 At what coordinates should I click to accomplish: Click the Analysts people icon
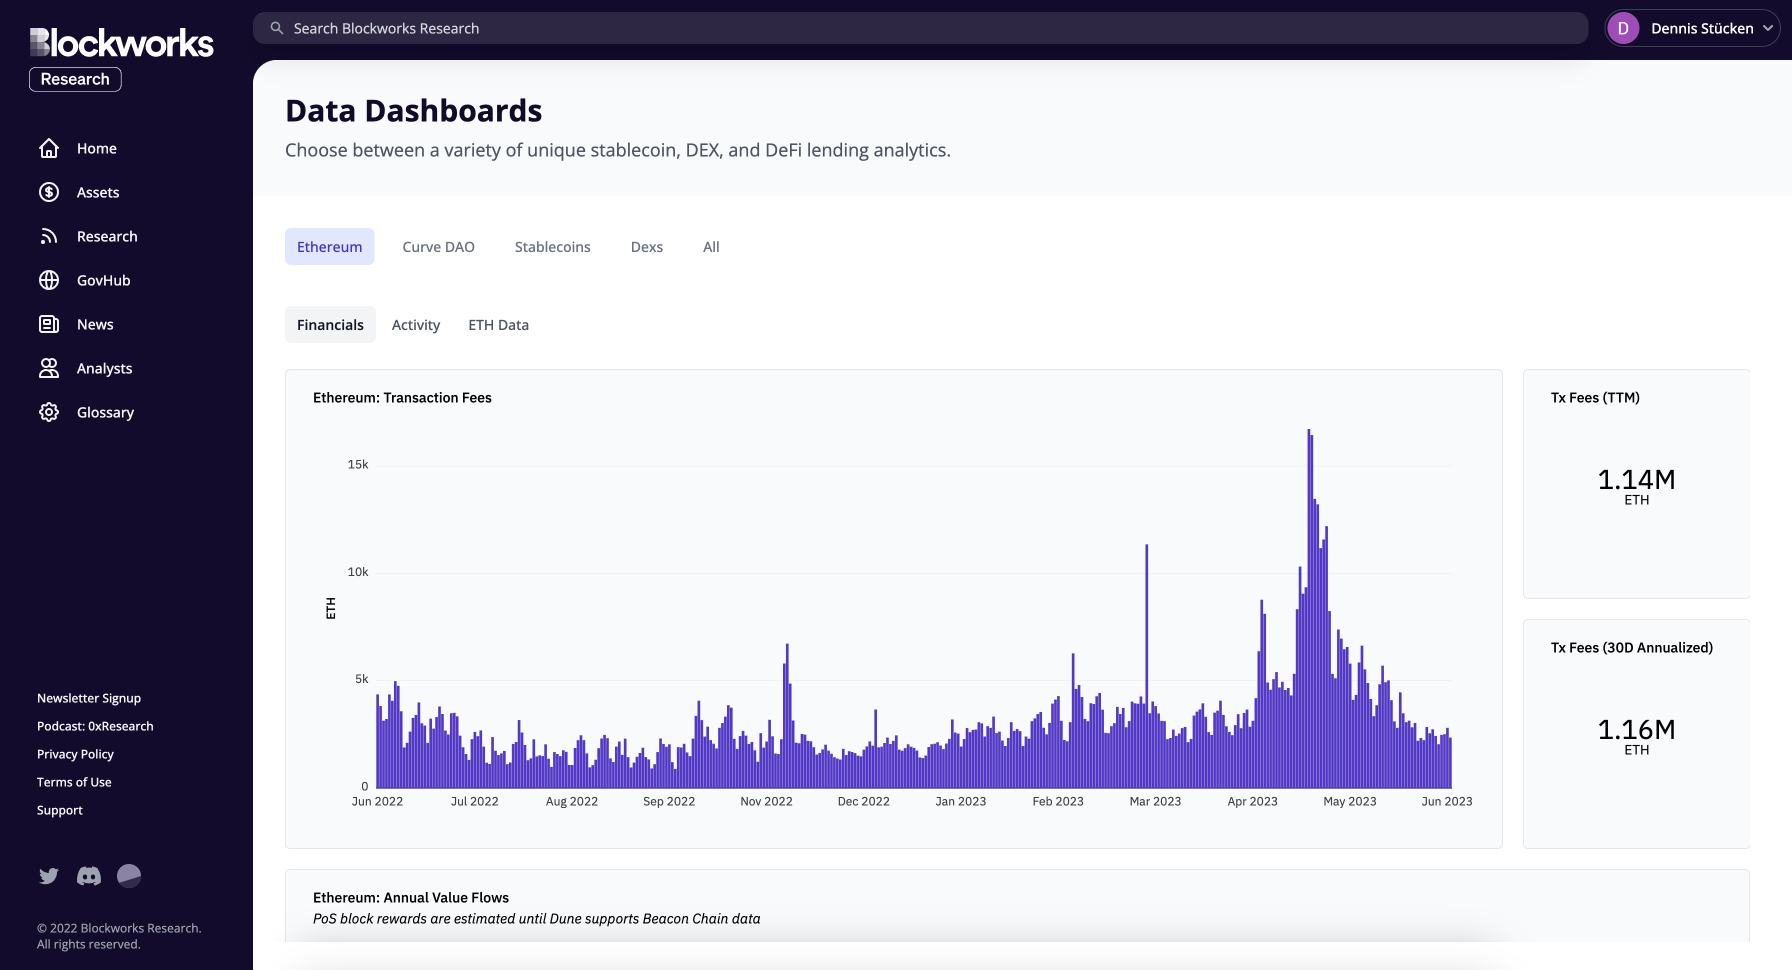(49, 368)
